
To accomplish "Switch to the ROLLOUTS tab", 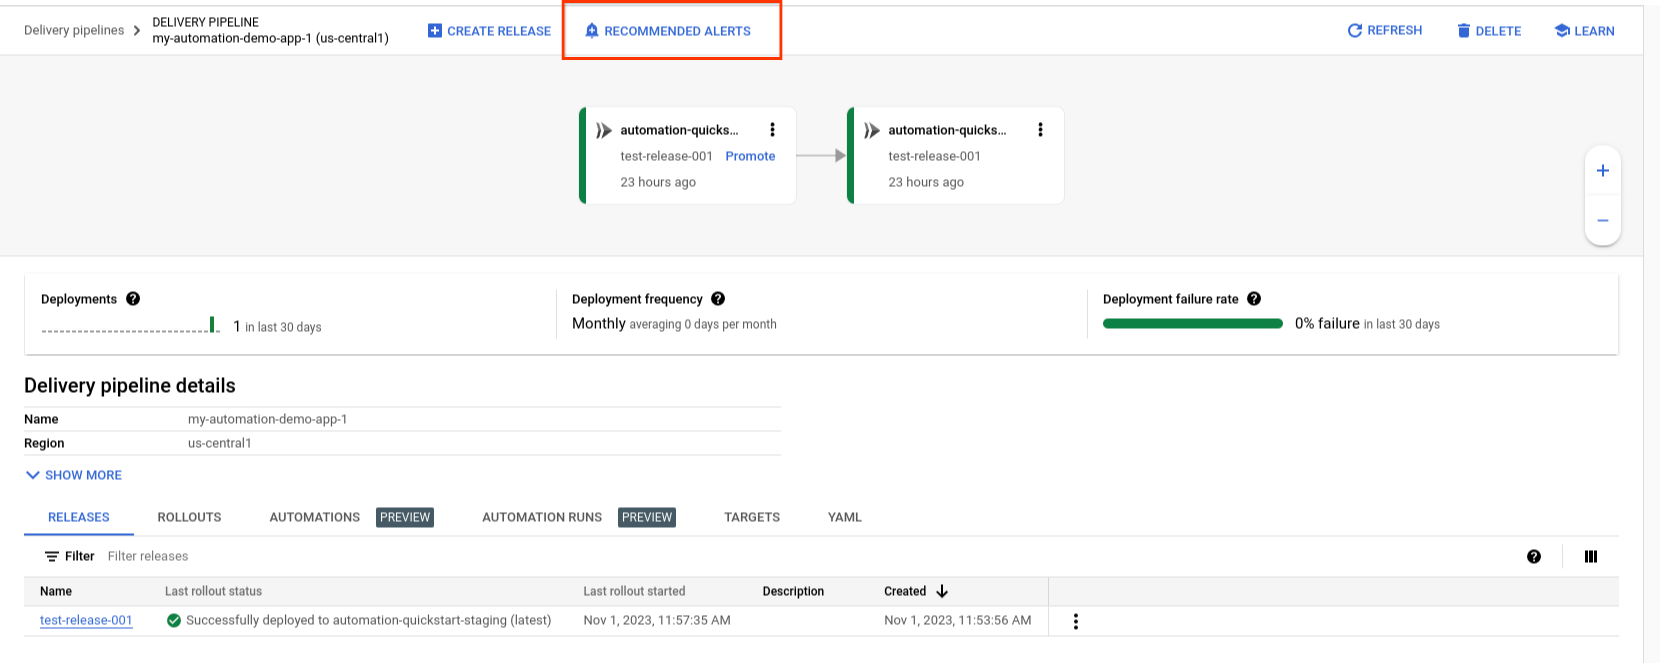I will coord(189,517).
